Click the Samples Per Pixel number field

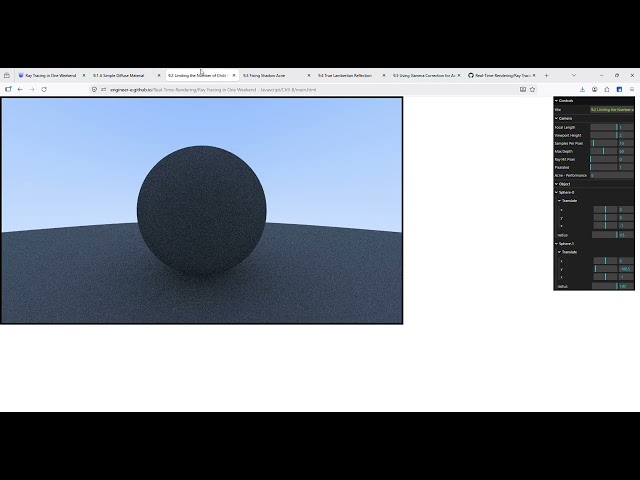point(626,143)
